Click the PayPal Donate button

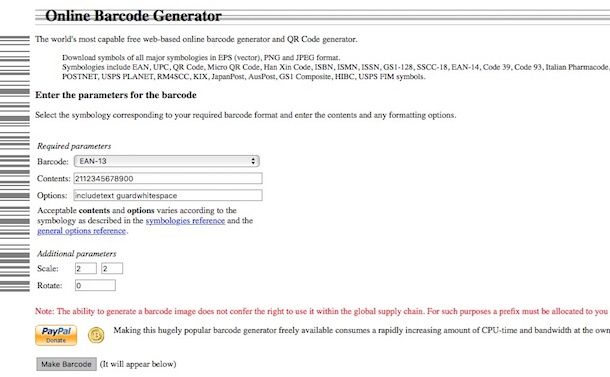coord(56,335)
